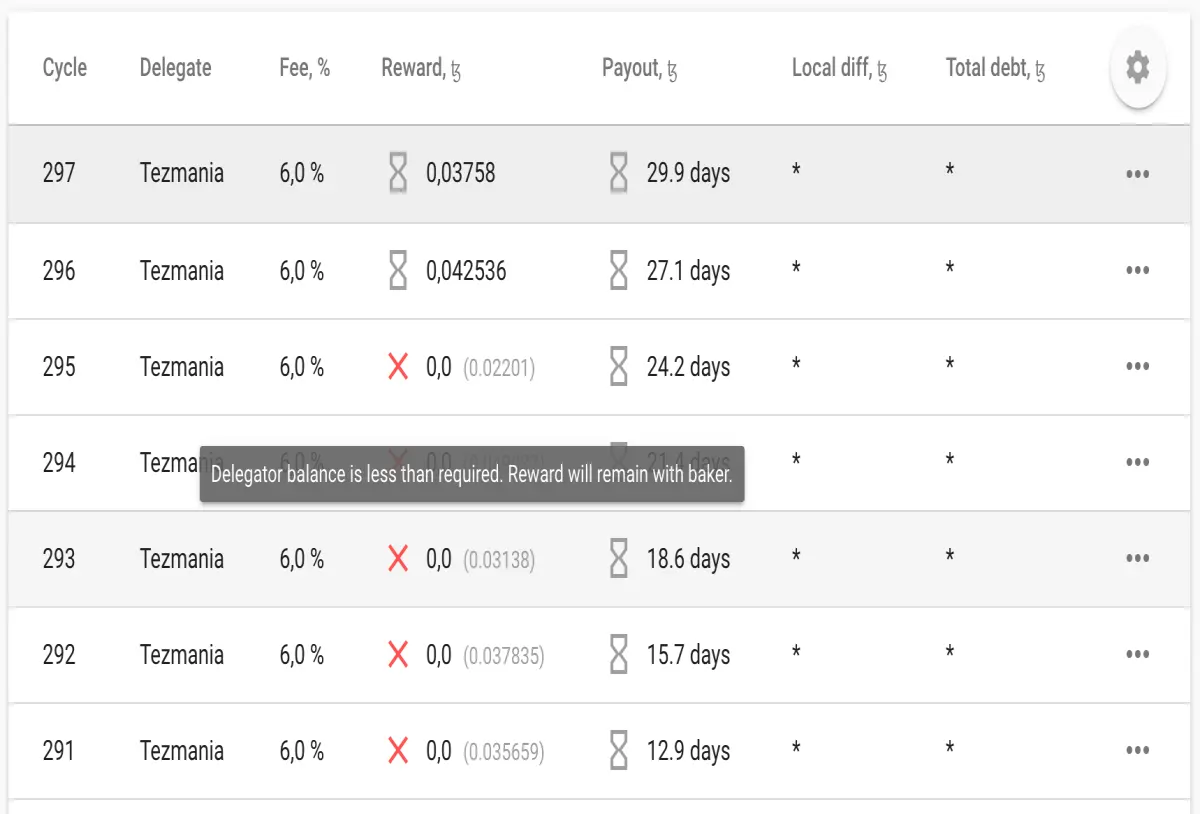Select cycle number 296
The width and height of the screenshot is (1200, 814).
tap(59, 270)
